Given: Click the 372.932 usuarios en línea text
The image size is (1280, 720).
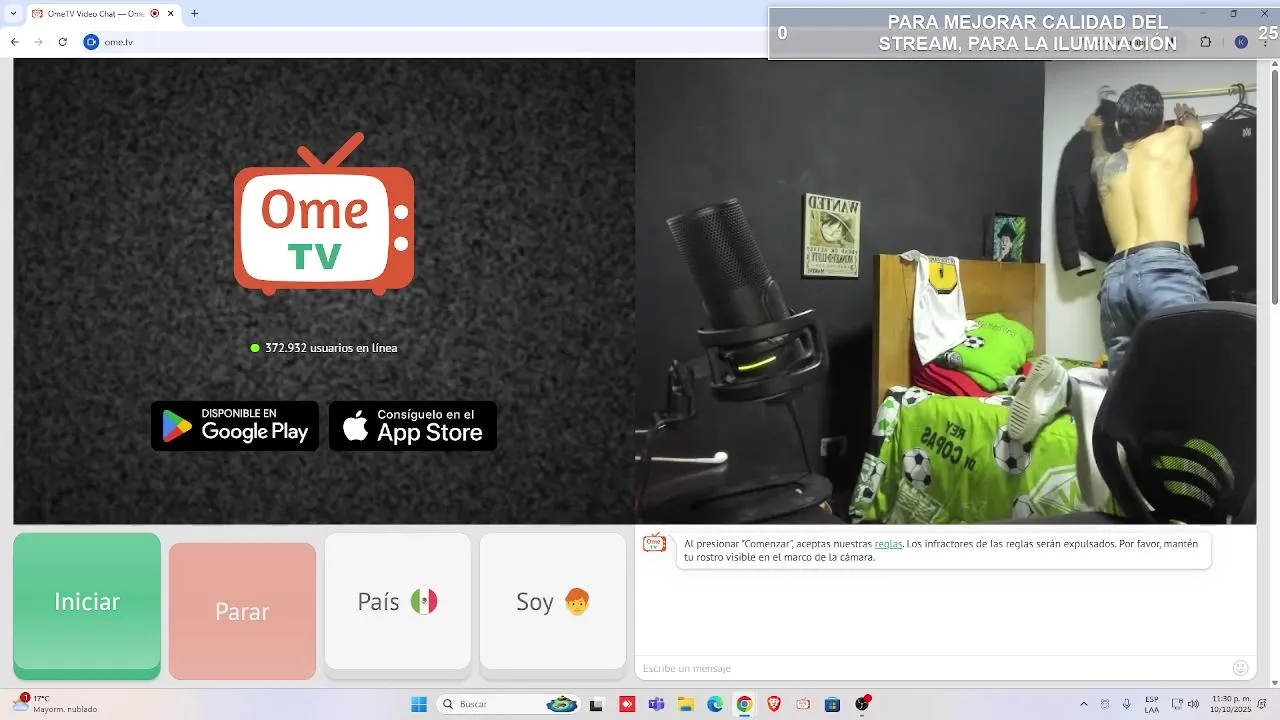Looking at the screenshot, I should click(x=331, y=348).
